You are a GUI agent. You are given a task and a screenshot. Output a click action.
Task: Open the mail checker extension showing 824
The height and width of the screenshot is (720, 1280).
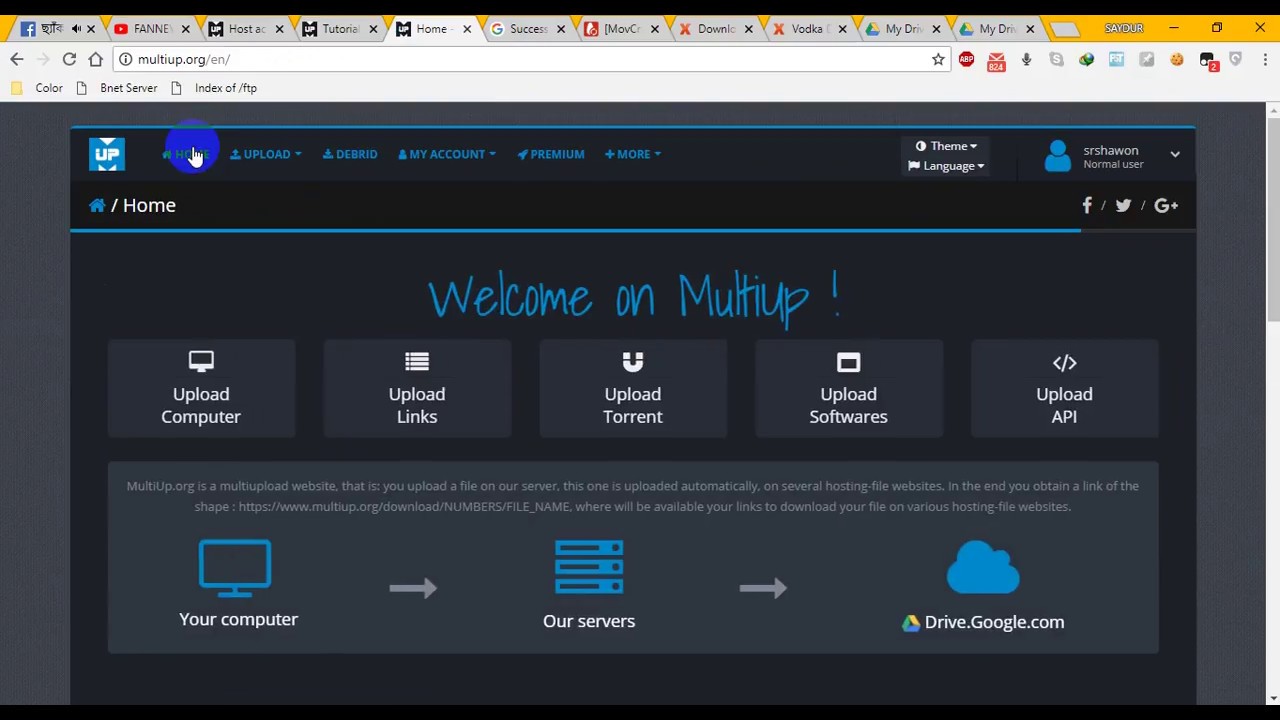tap(996, 62)
